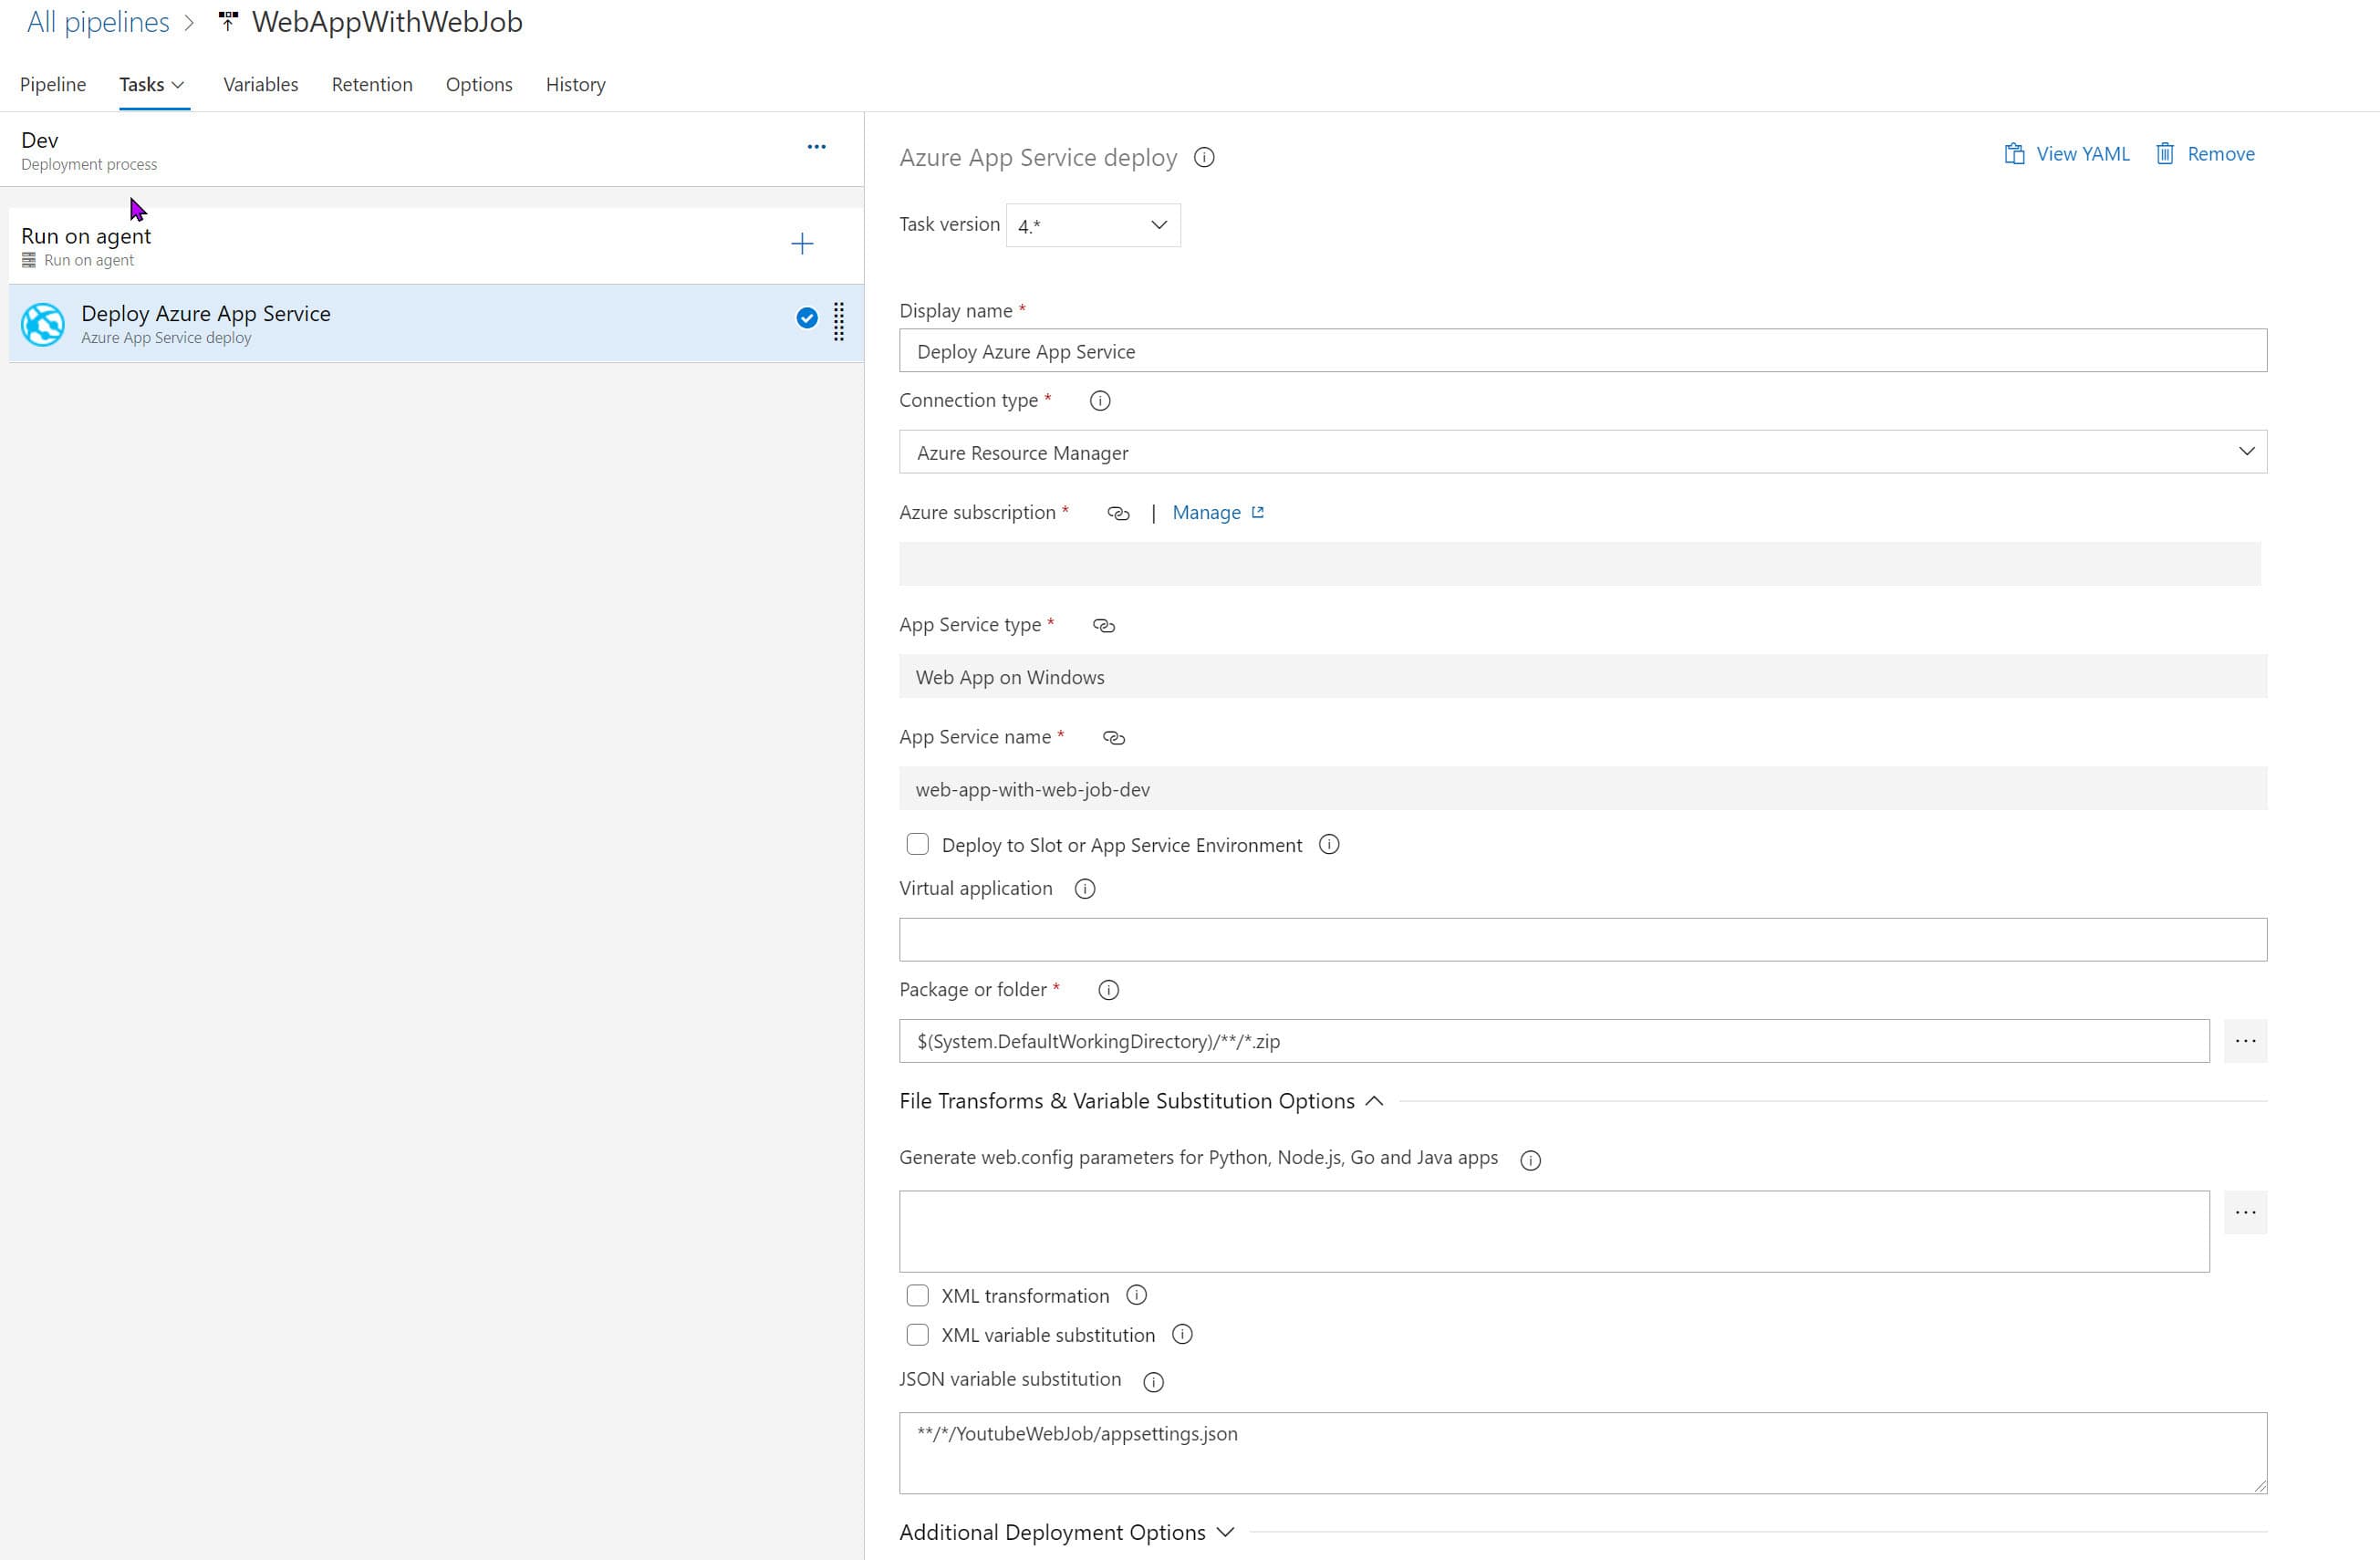Open the Tasks tab dropdown chevron
The height and width of the screenshot is (1560, 2380).
pyautogui.click(x=178, y=85)
